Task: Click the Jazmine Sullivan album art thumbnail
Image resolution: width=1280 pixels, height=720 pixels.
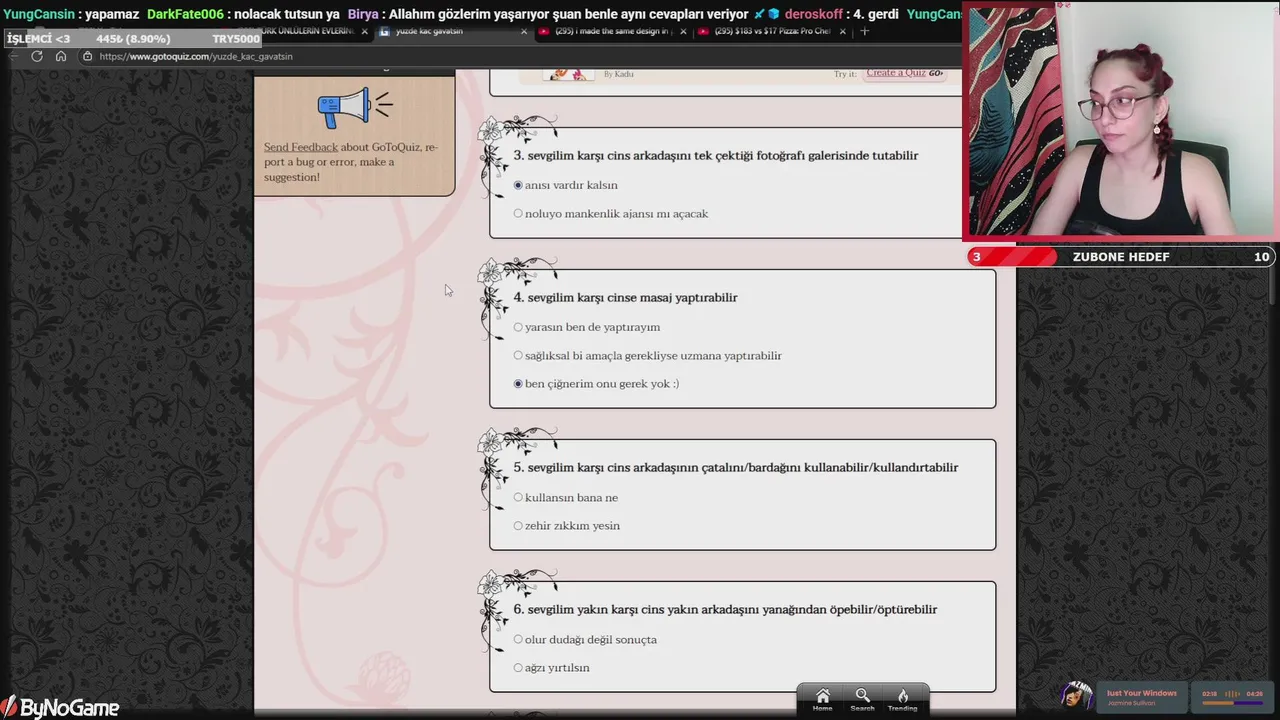Action: [x=1076, y=696]
